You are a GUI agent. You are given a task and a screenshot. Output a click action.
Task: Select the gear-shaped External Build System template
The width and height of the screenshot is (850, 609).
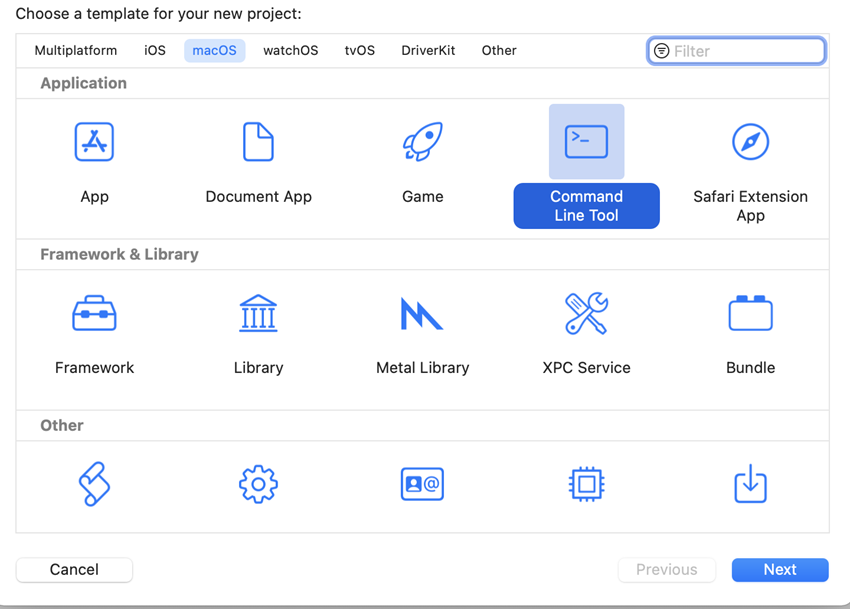258,484
